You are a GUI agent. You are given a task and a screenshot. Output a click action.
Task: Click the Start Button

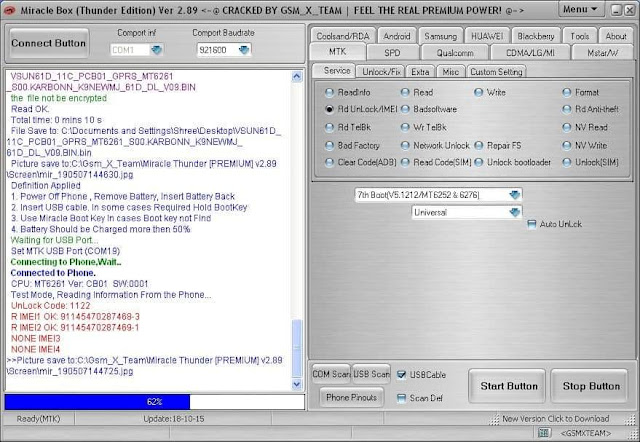pos(509,386)
